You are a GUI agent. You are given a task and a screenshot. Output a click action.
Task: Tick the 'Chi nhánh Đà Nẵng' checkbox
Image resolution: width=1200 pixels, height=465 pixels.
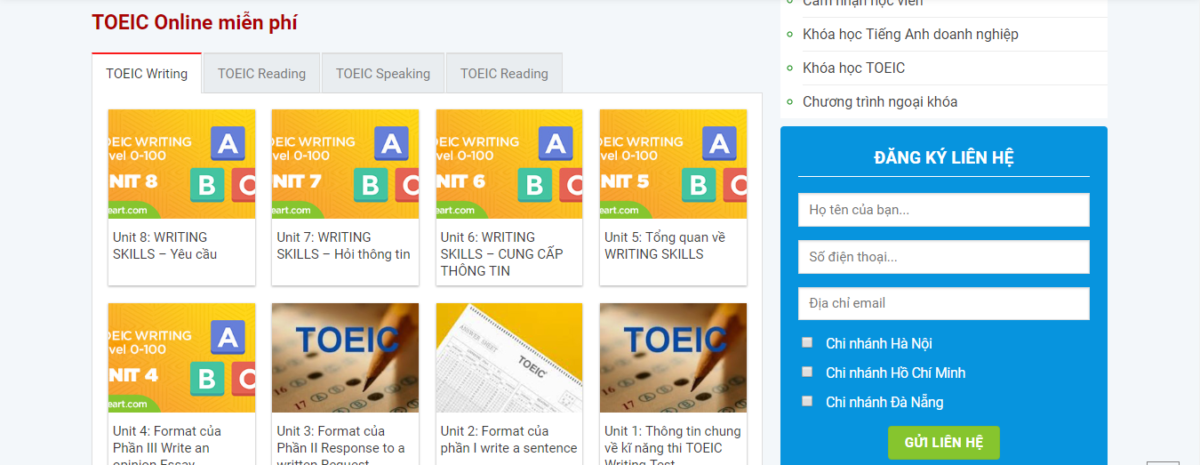(807, 401)
